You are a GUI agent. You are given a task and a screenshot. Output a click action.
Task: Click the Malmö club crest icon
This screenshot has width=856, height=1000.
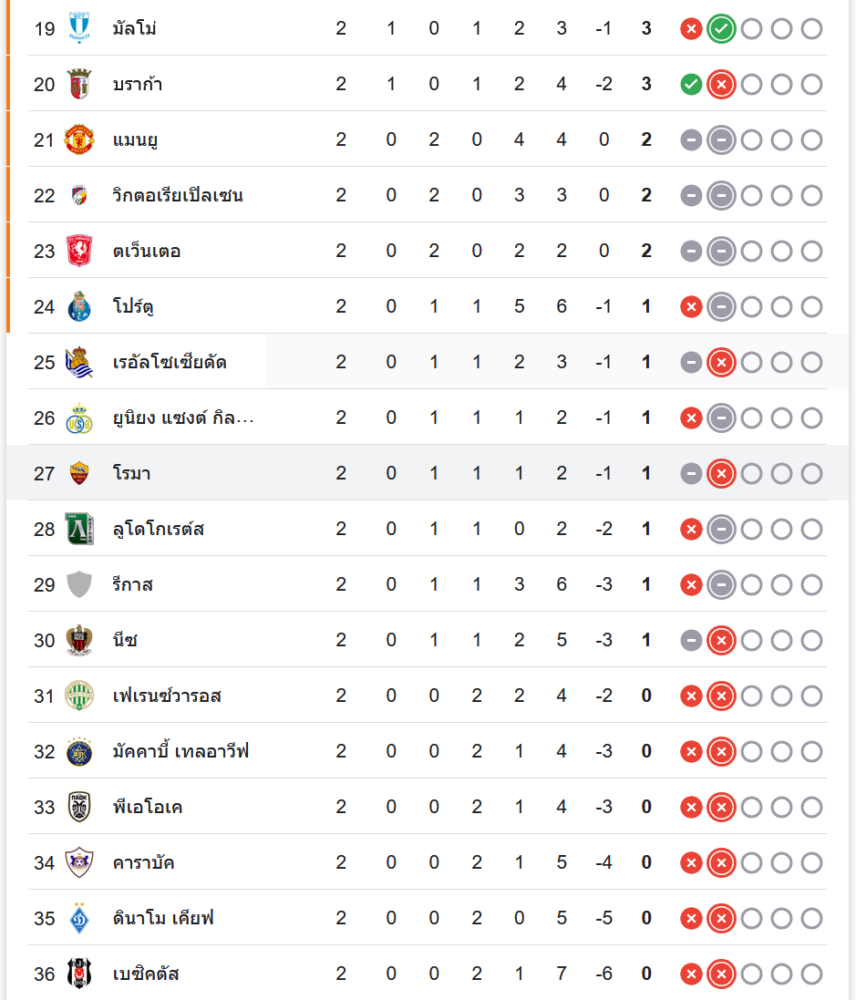79,28
